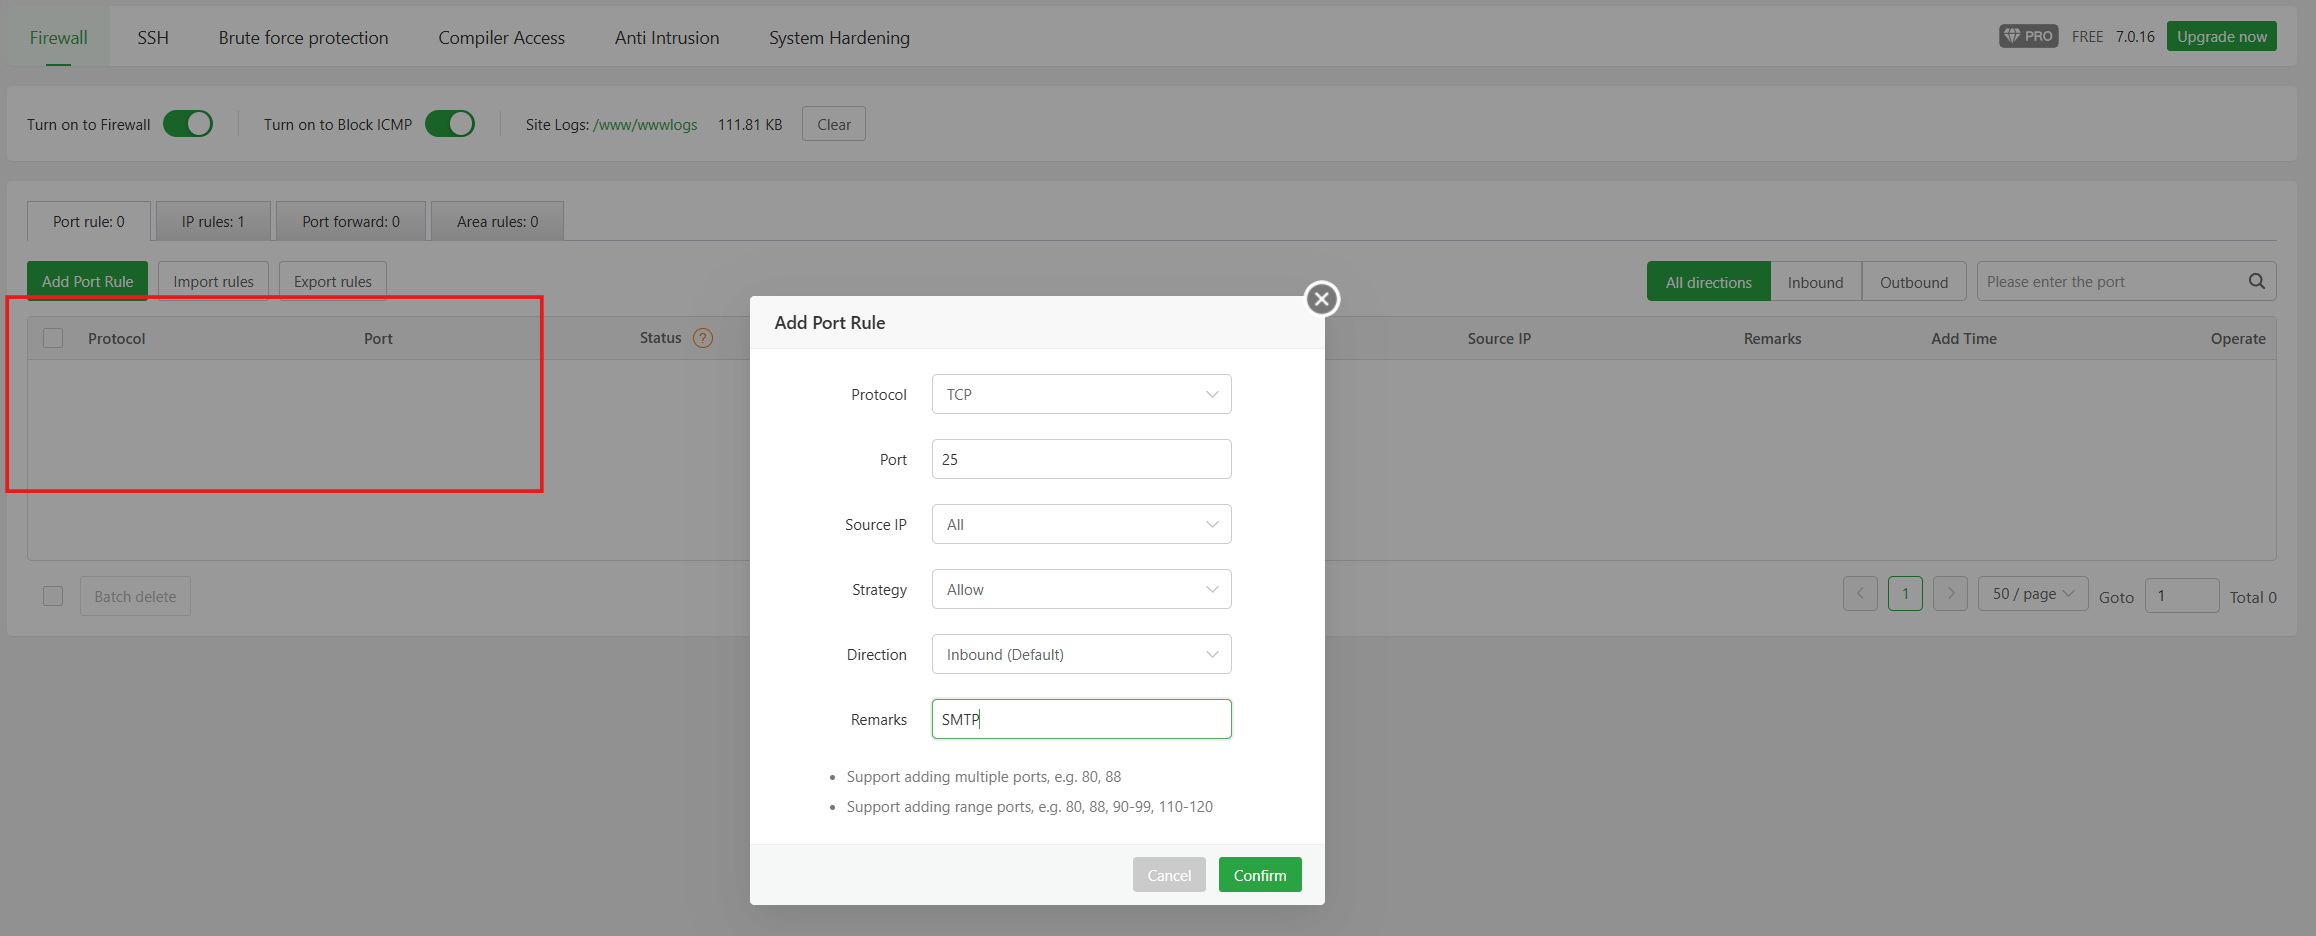Open the /www/wwwlogs site logs link

click(x=645, y=125)
